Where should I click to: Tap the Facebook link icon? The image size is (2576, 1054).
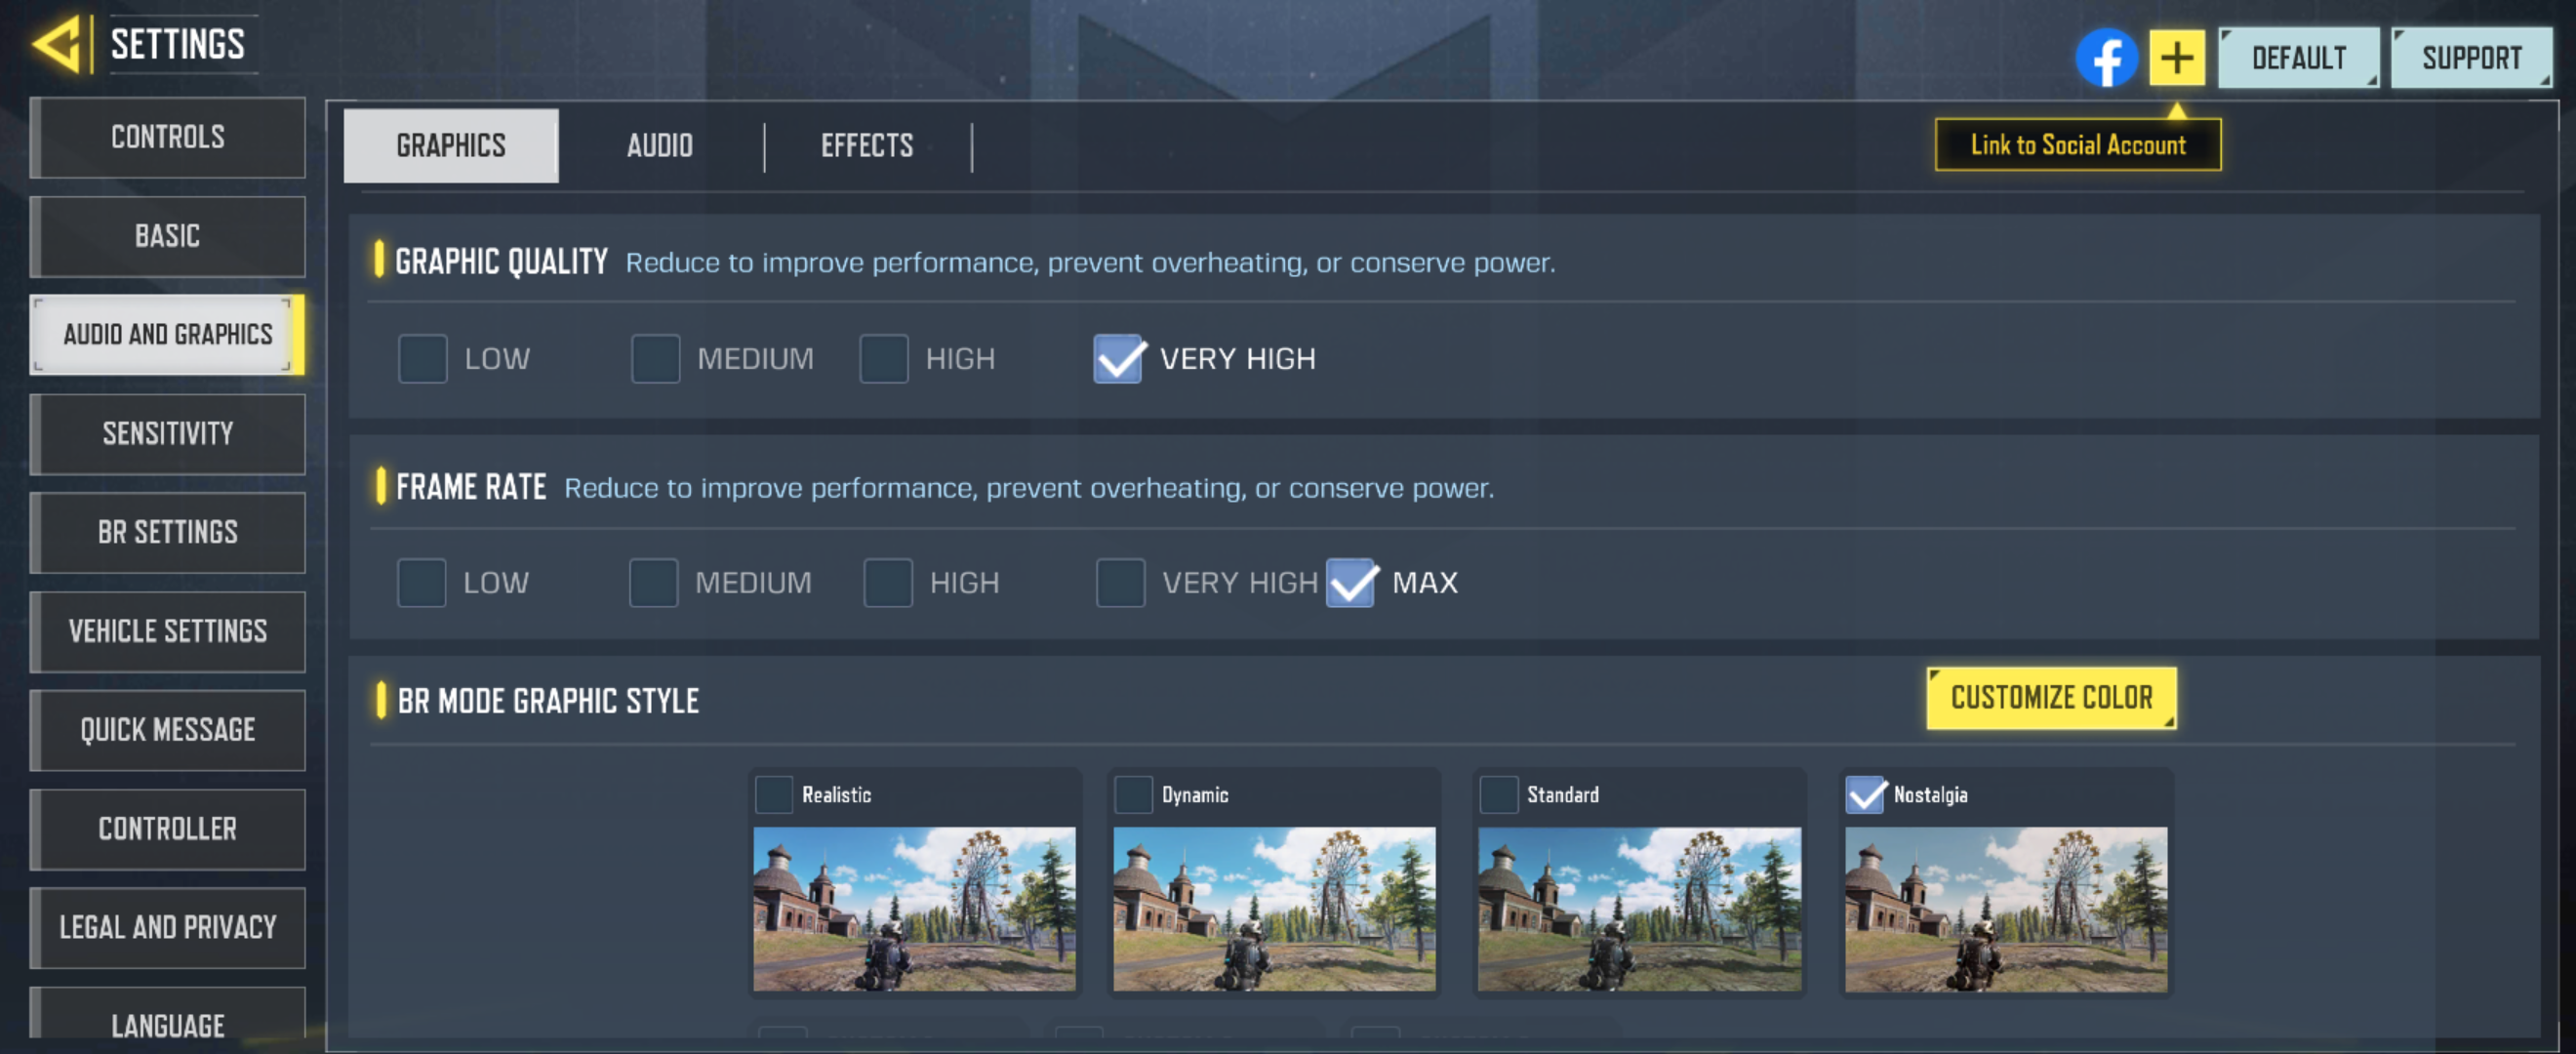click(x=2106, y=58)
